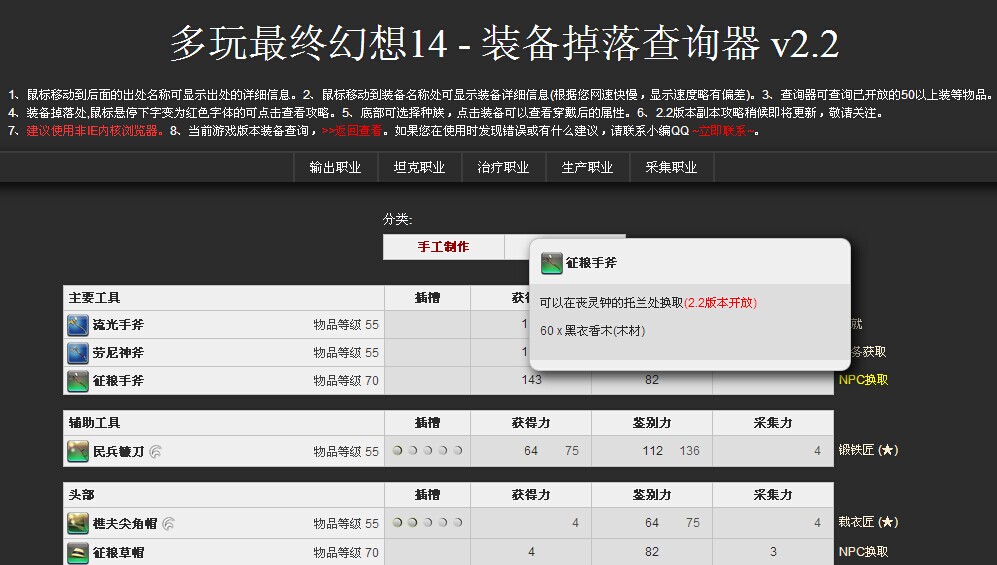Image resolution: width=997 pixels, height=565 pixels.
Task: Click the 物品等级 70 label of 征粮草帽
Action: (346, 552)
